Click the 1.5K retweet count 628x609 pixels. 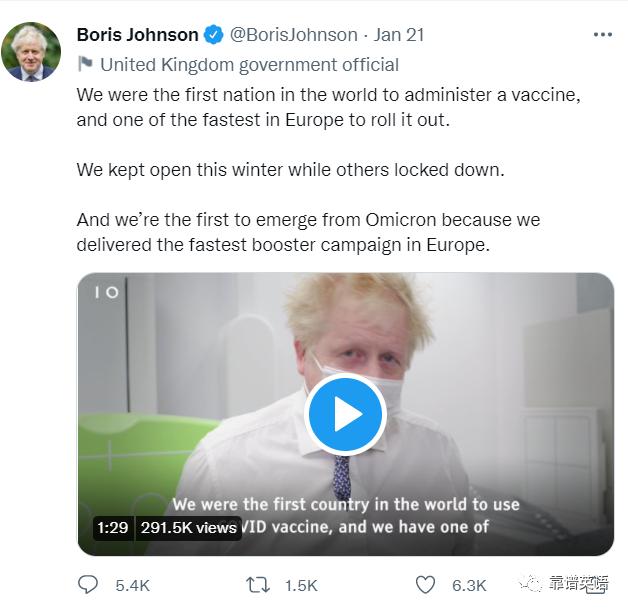pos(301,585)
